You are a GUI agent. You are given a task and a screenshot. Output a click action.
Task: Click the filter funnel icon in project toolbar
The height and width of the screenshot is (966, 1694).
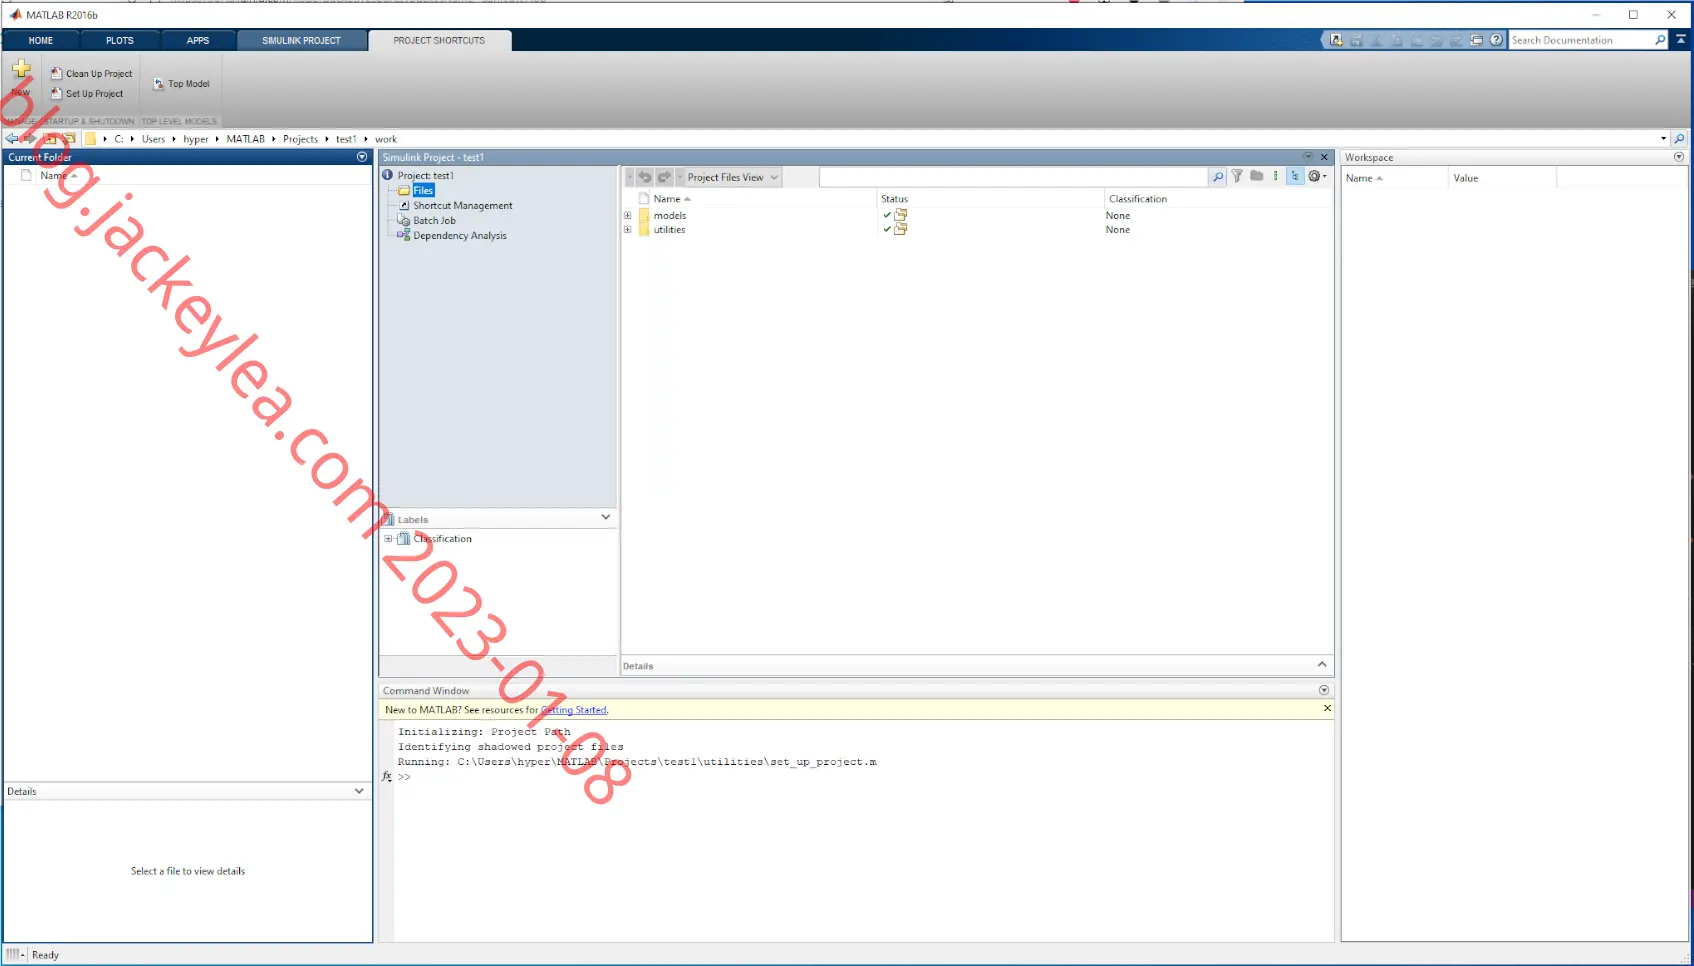tap(1237, 176)
